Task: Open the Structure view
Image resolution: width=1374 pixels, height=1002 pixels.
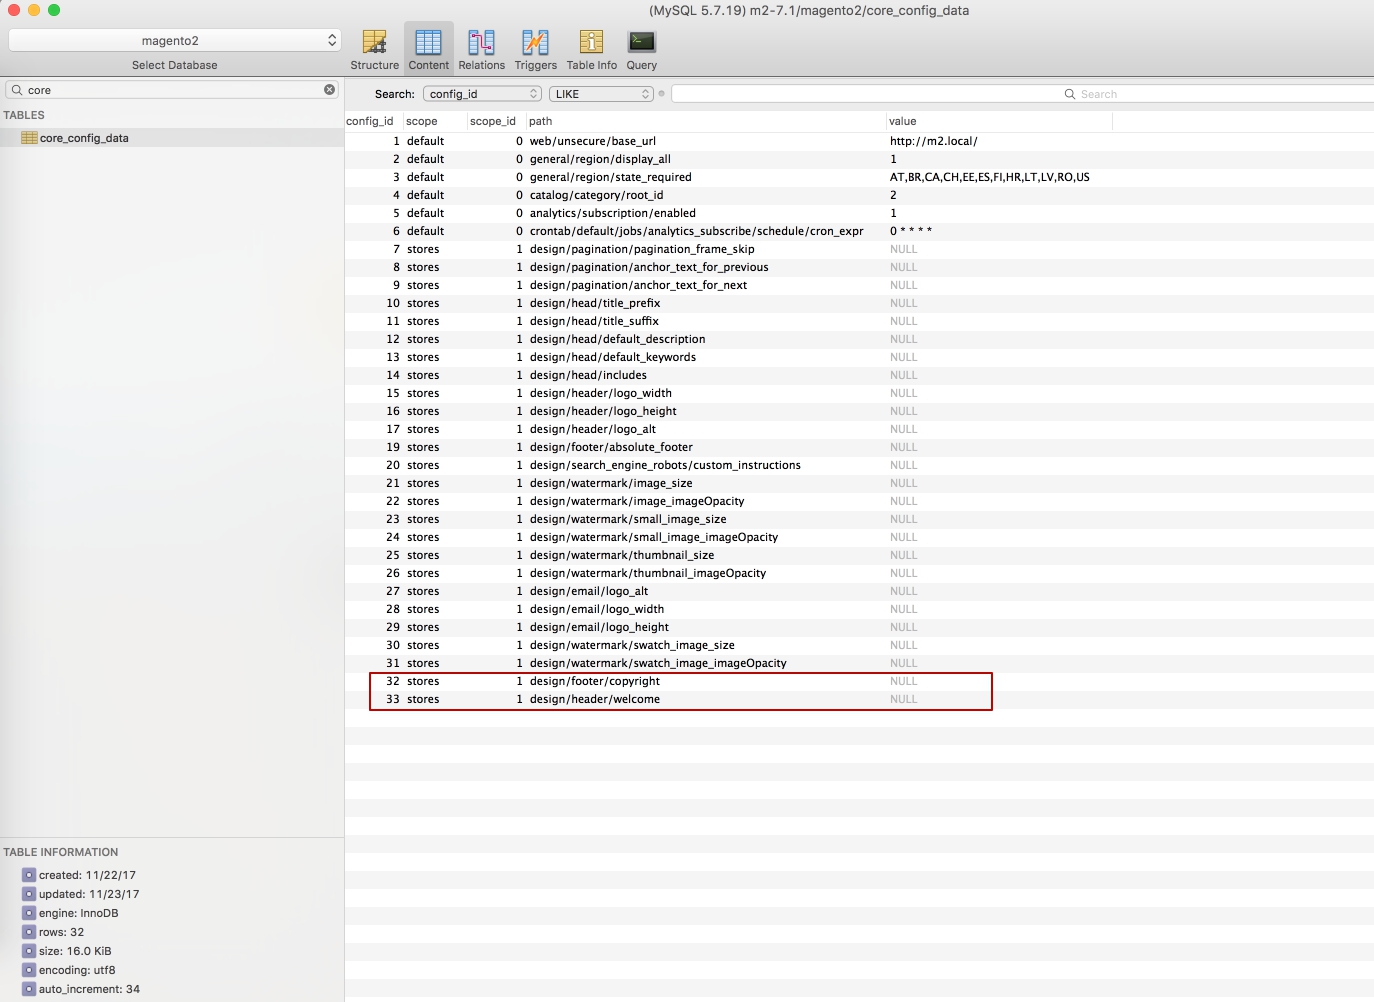Action: click(374, 49)
